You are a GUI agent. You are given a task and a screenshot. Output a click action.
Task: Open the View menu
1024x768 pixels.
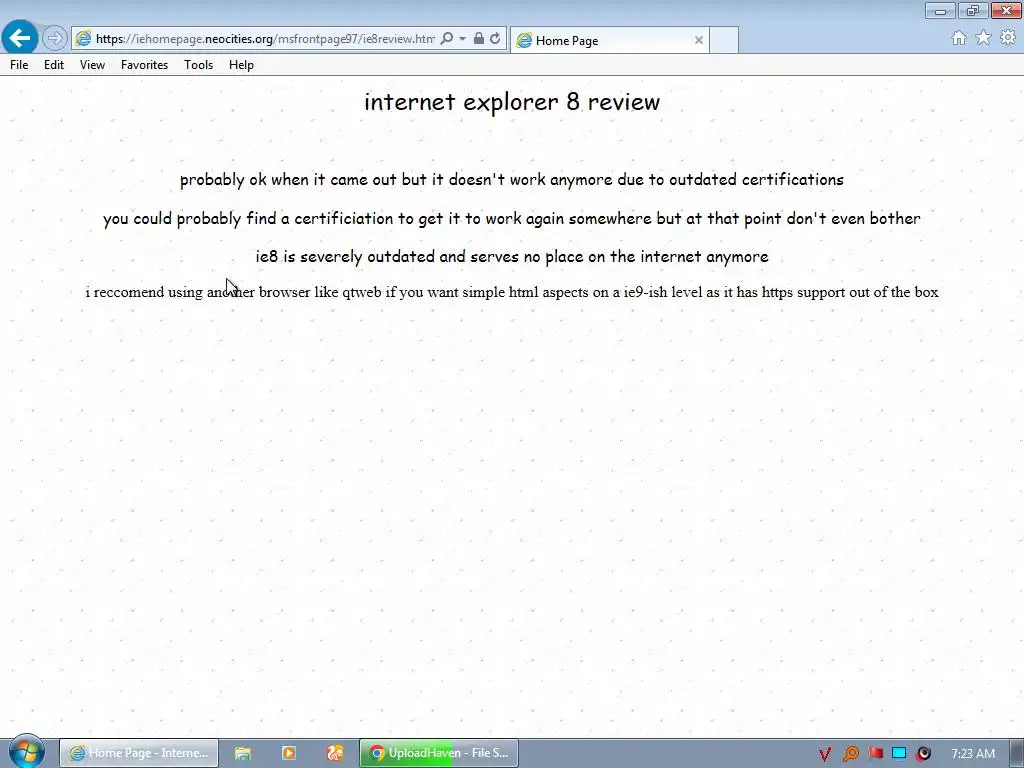pyautogui.click(x=92, y=65)
